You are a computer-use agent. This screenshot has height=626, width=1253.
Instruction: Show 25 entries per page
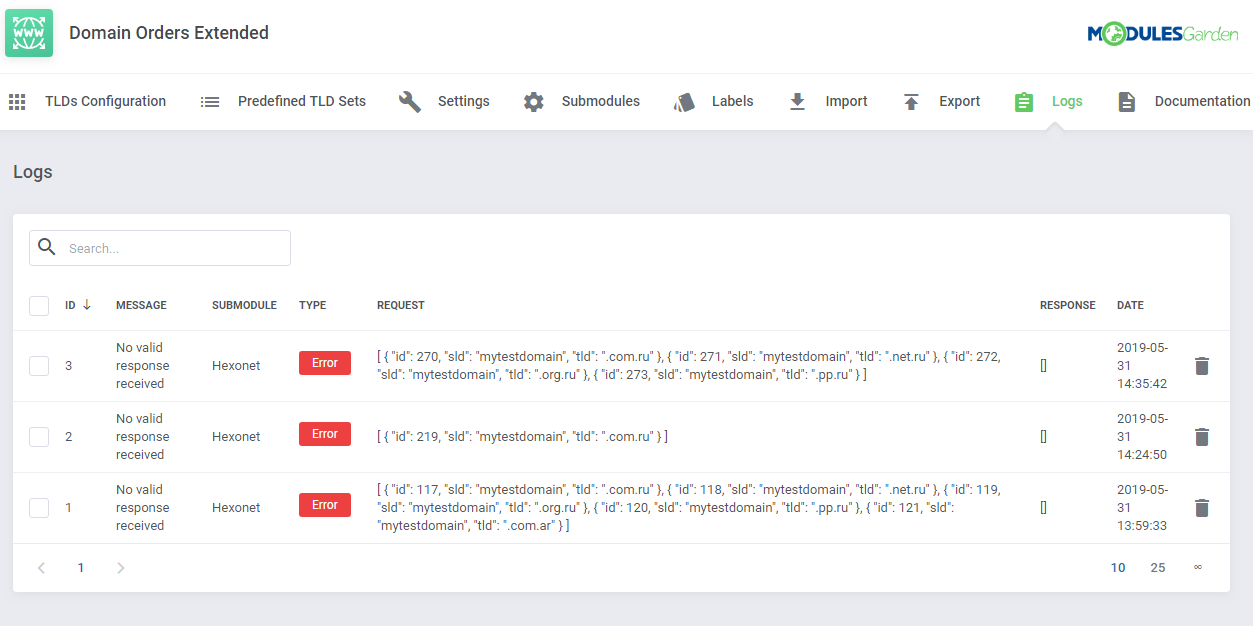tap(1158, 568)
